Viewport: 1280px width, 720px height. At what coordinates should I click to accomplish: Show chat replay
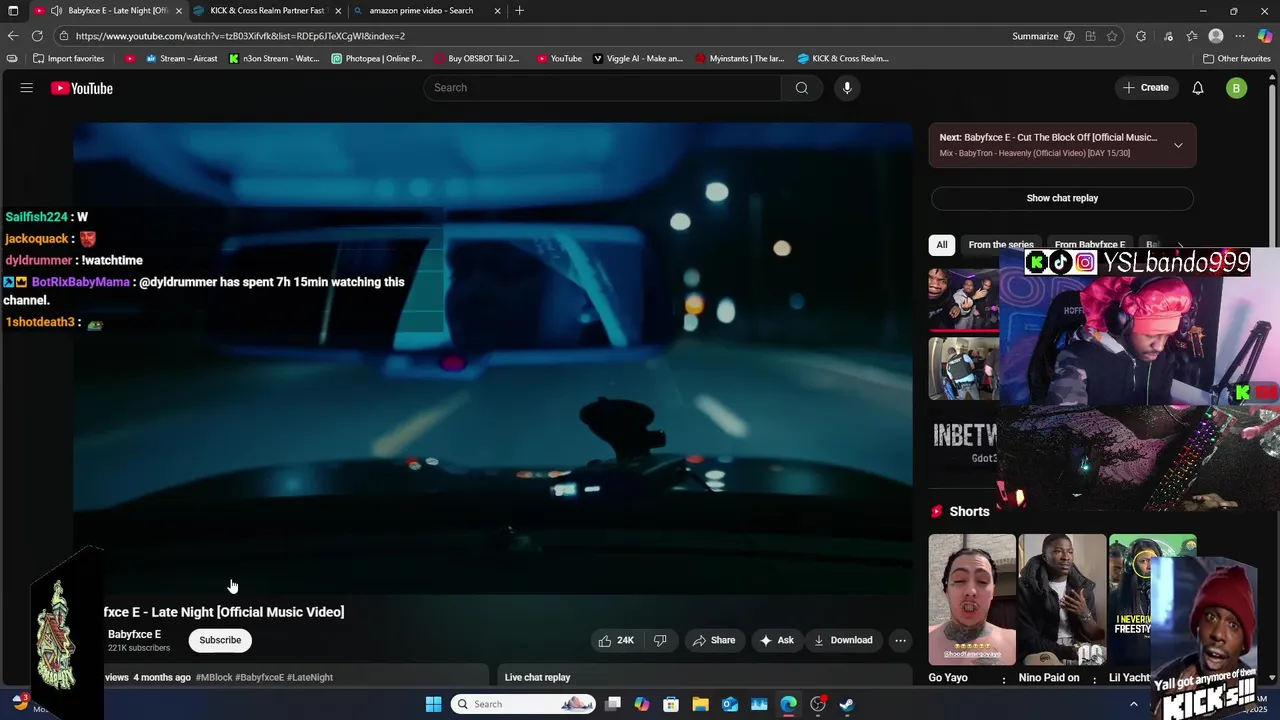click(x=1062, y=198)
